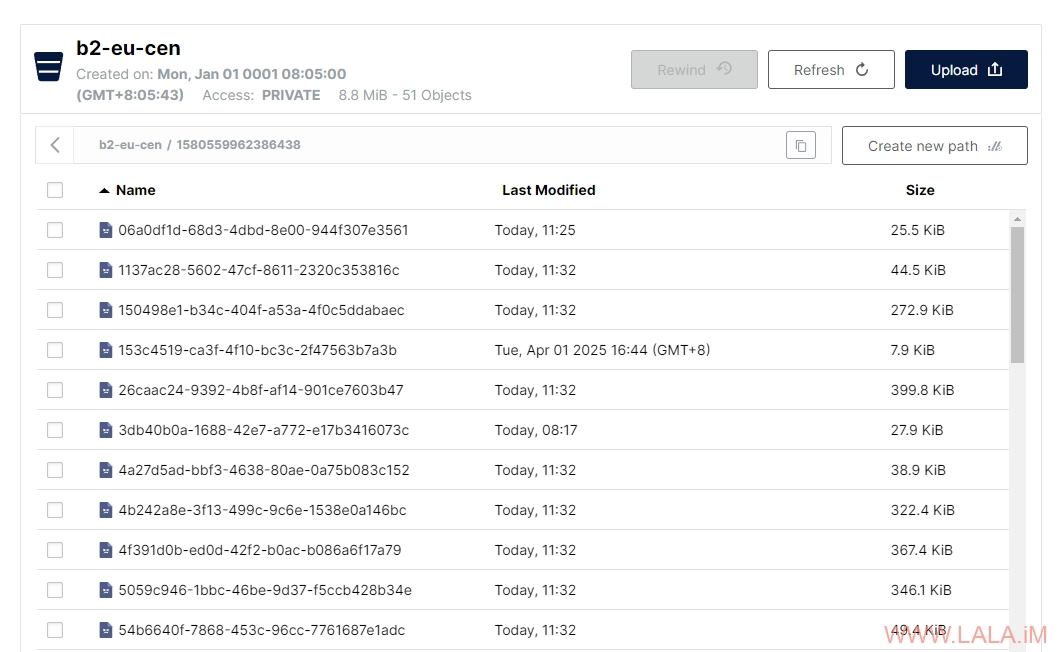The image size is (1058, 652).
Task: Click file icon of 5059c946-1bbc-46be-9d37-f5ccb428b34e
Action: [x=106, y=590]
